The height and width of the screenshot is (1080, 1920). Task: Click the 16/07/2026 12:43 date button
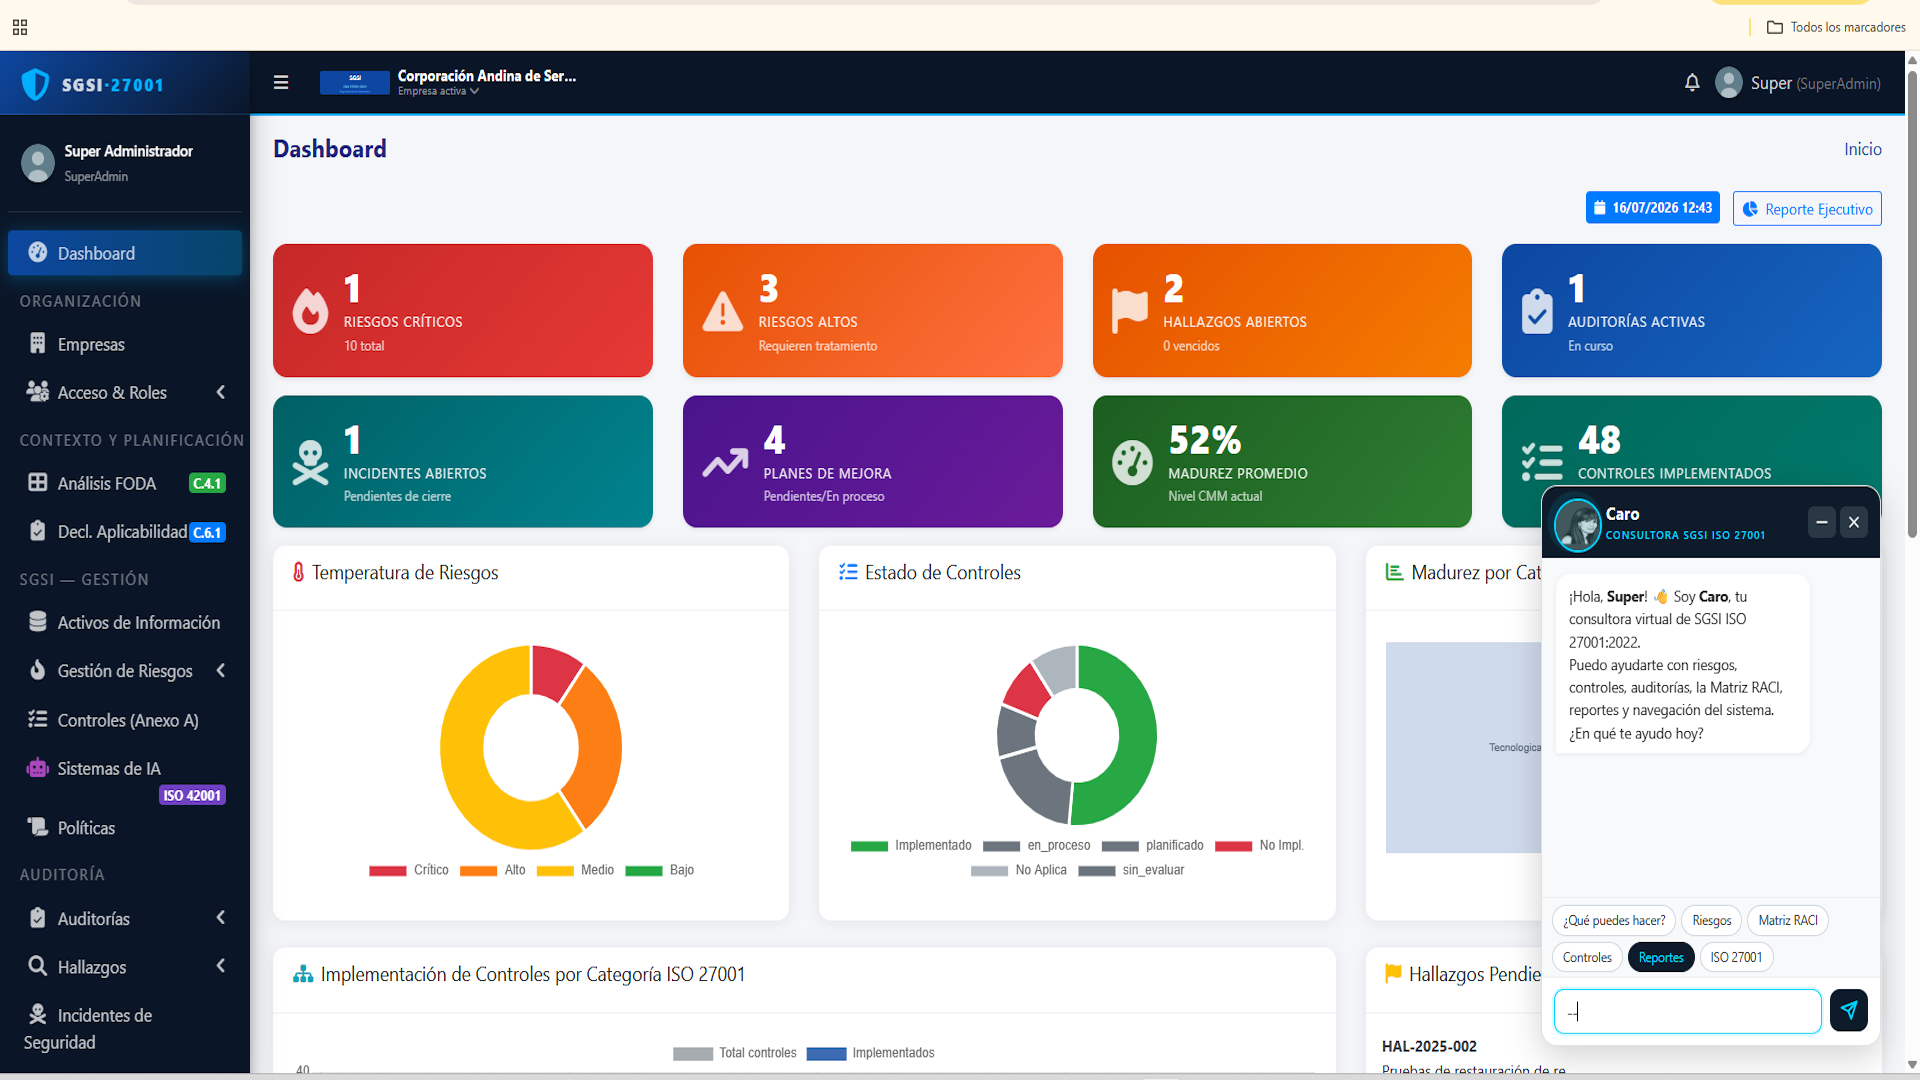pyautogui.click(x=1653, y=208)
